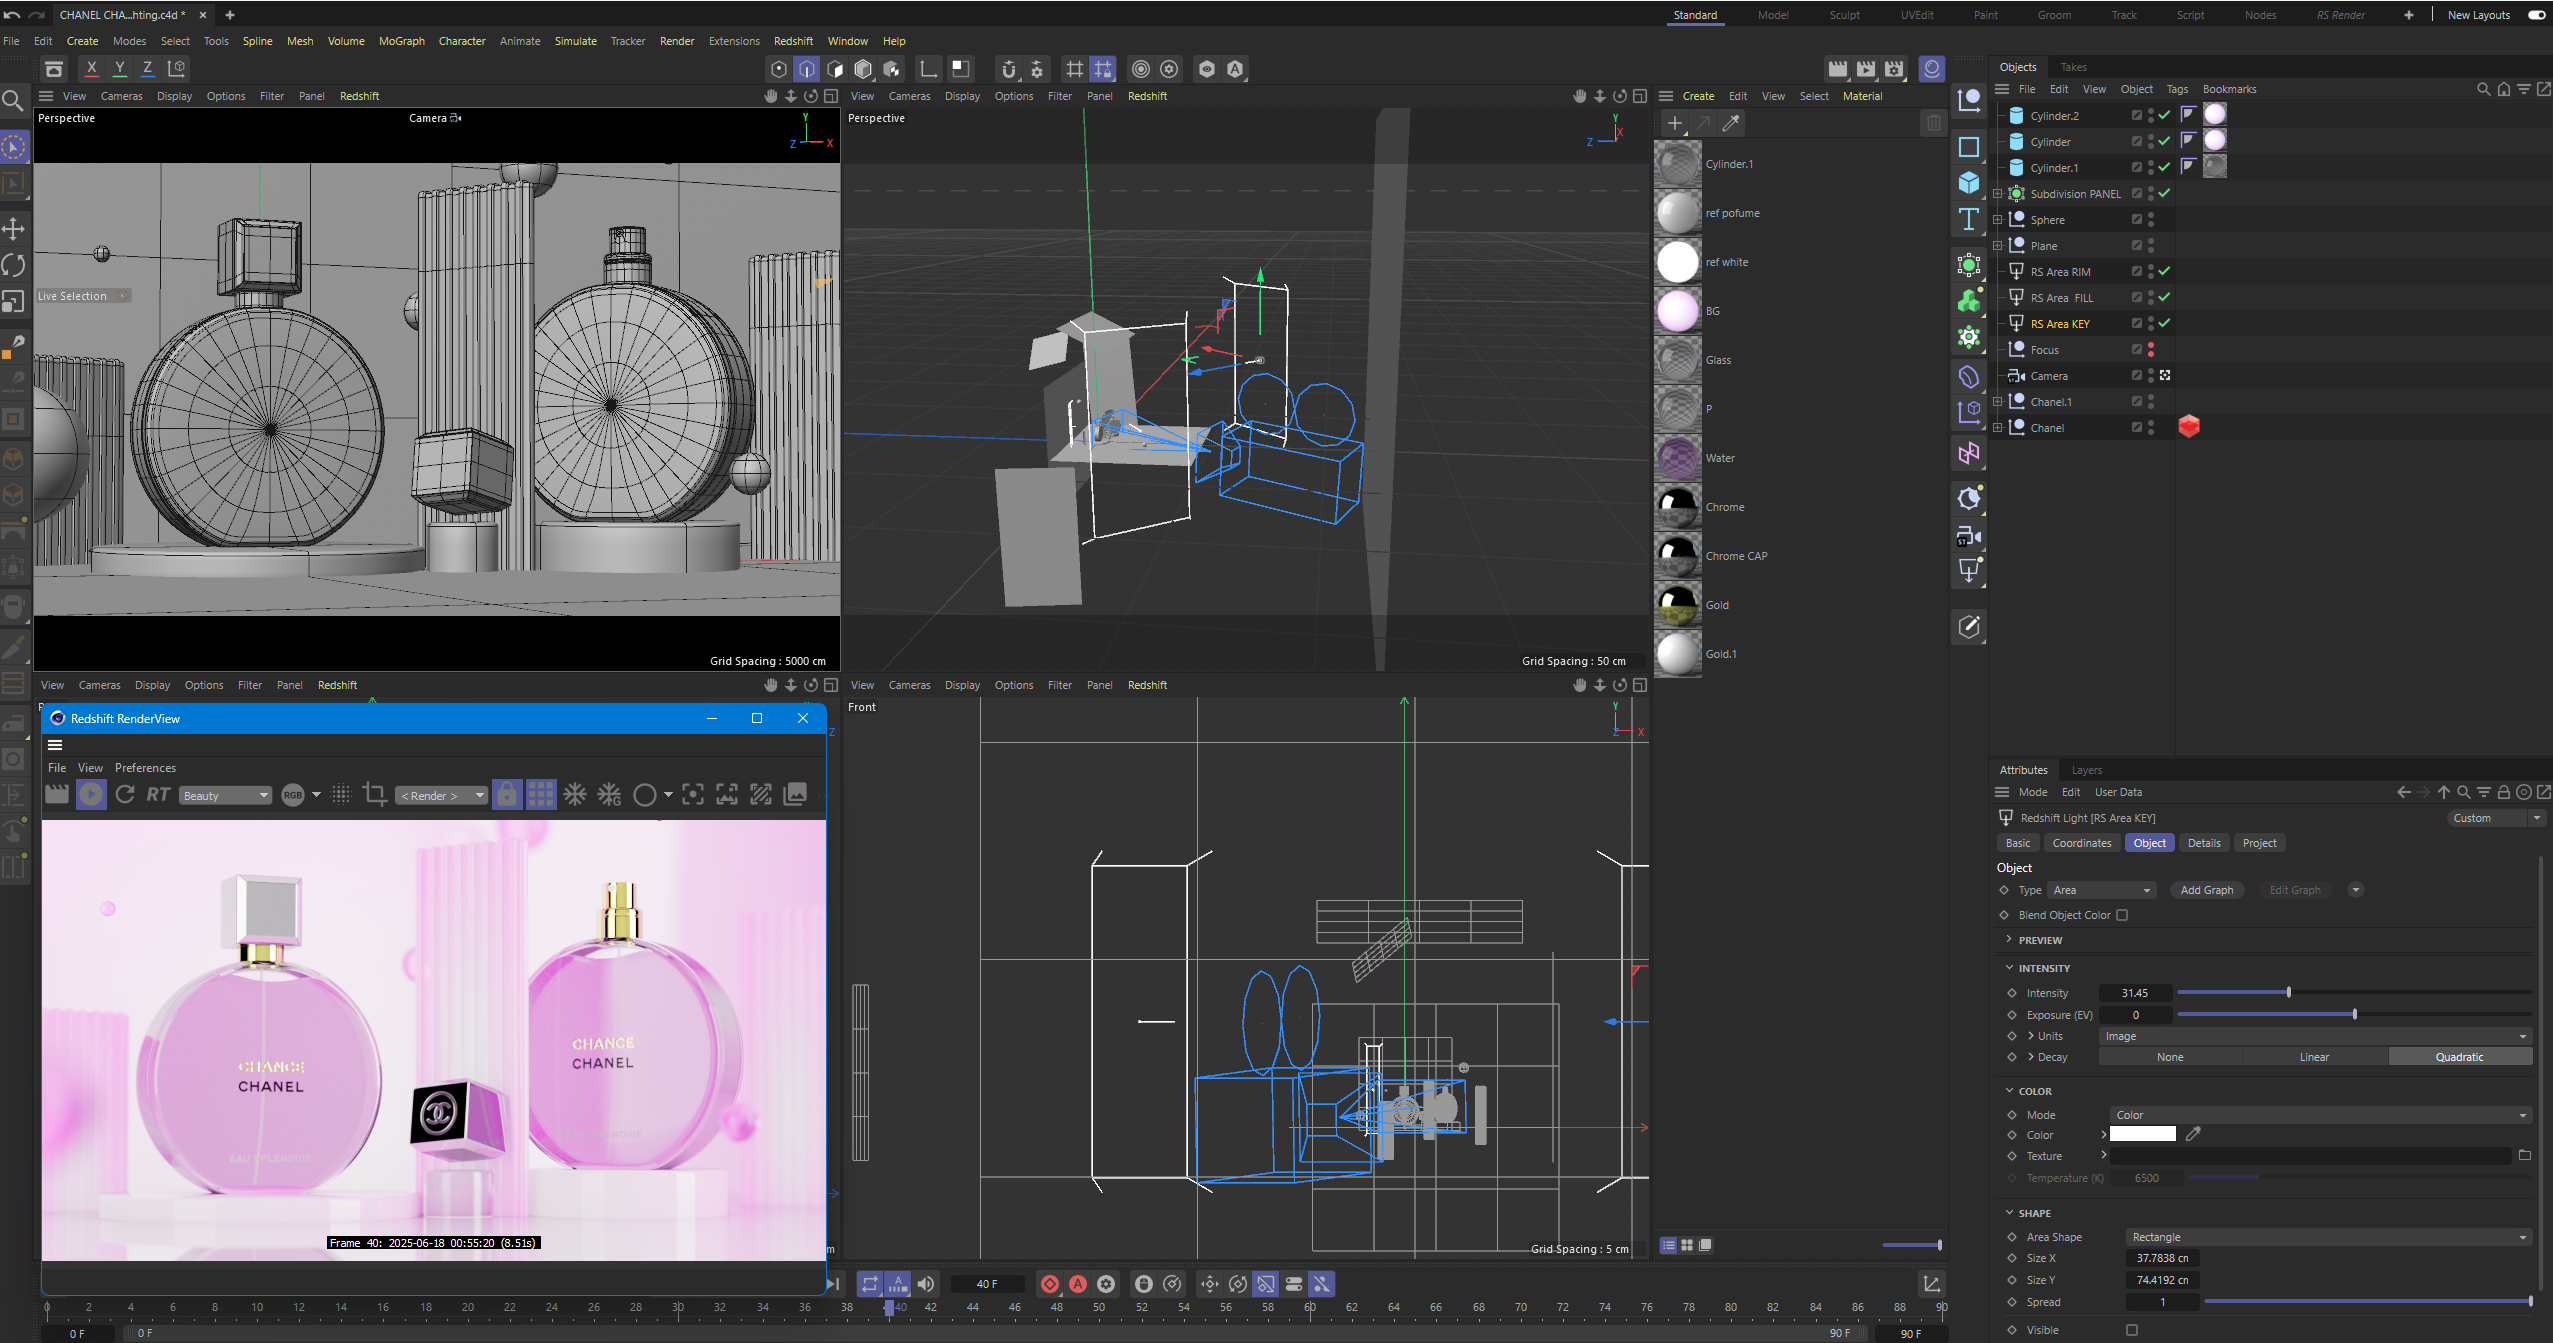Collapse the INTENSITY section
This screenshot has height=1343, width=2553.
2010,968
